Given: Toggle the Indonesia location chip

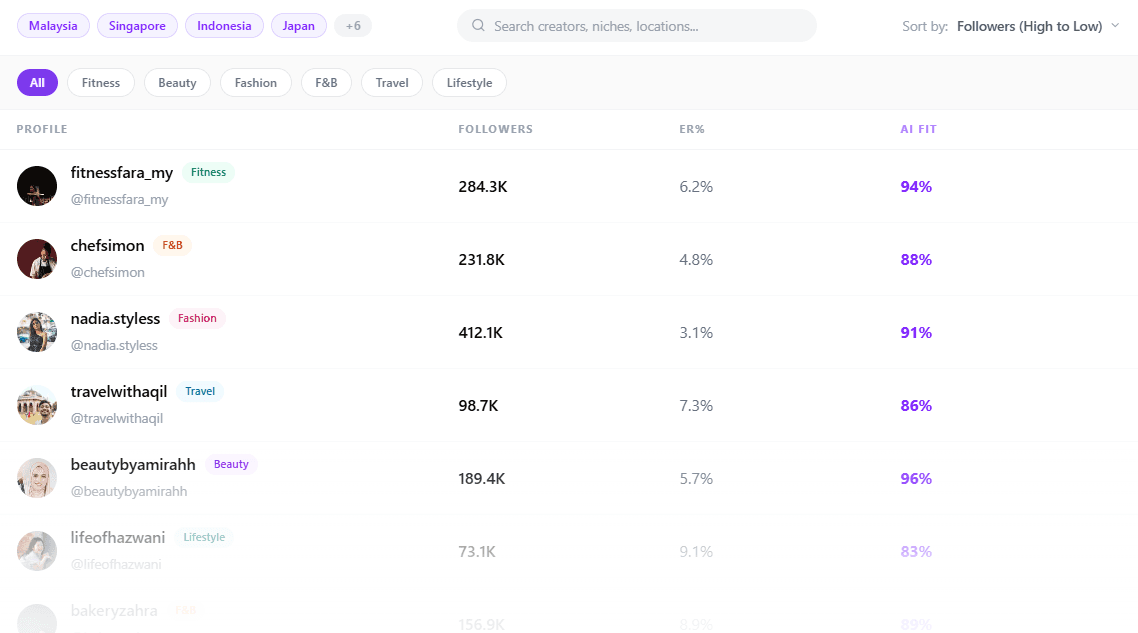Looking at the screenshot, I should [224, 26].
